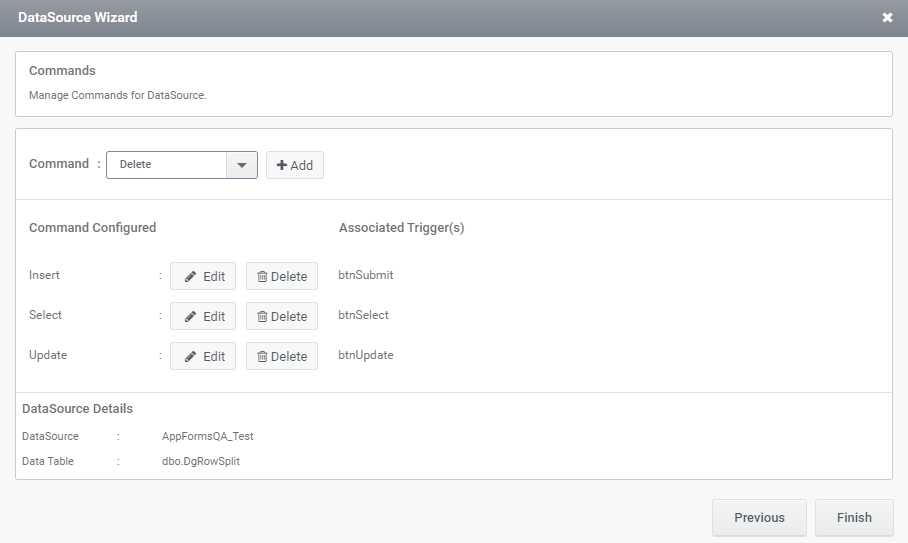
Task: Go back with the Previous button
Action: [x=759, y=518]
